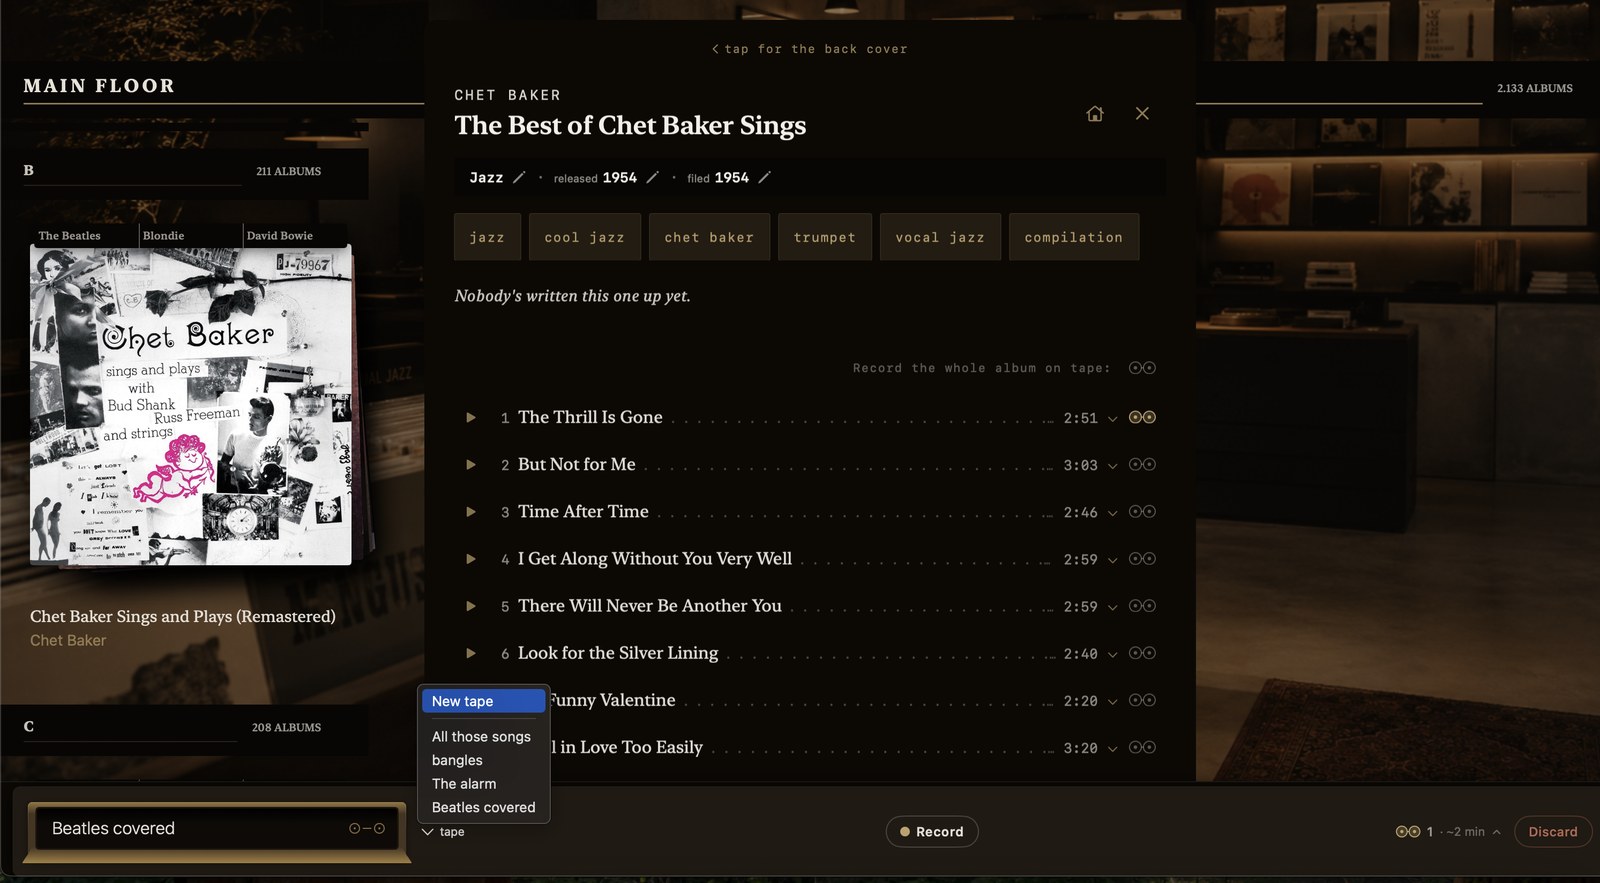Expand details for But Not for Me
This screenshot has width=1600, height=883.
pyautogui.click(x=1112, y=466)
